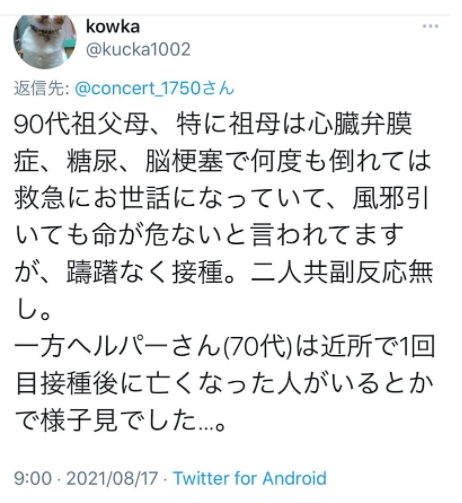This screenshot has height=503, width=462.
Task: Open the three-dot more options menu
Action: (x=430, y=26)
